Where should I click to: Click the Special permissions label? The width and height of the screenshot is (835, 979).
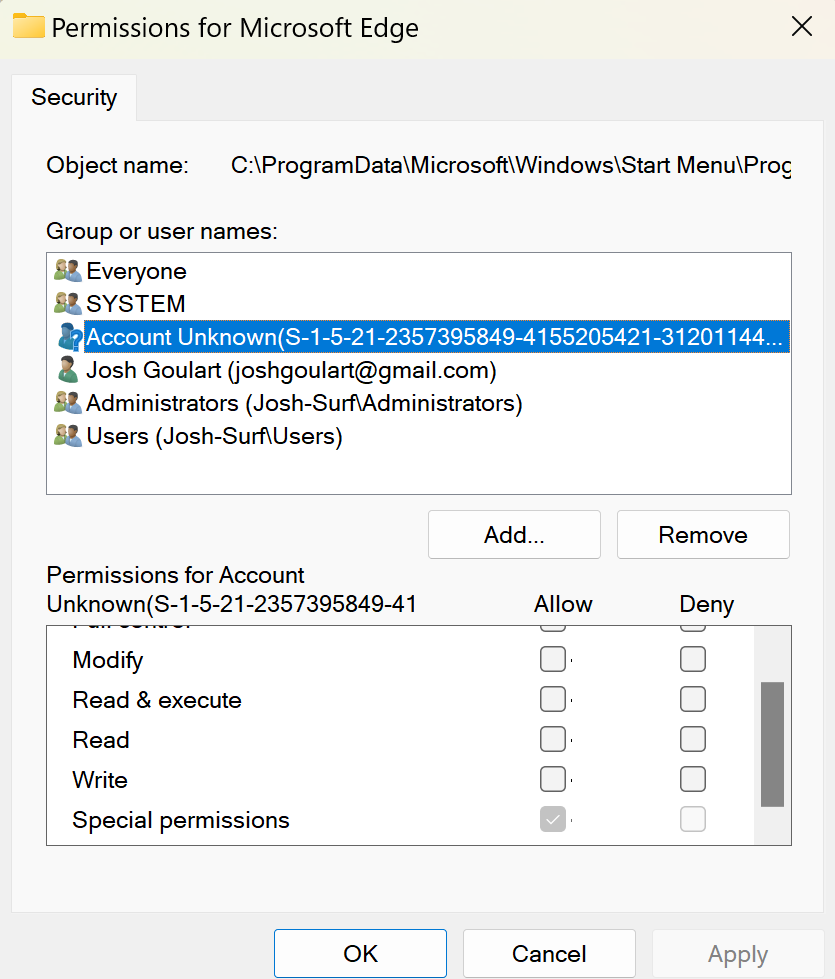180,820
